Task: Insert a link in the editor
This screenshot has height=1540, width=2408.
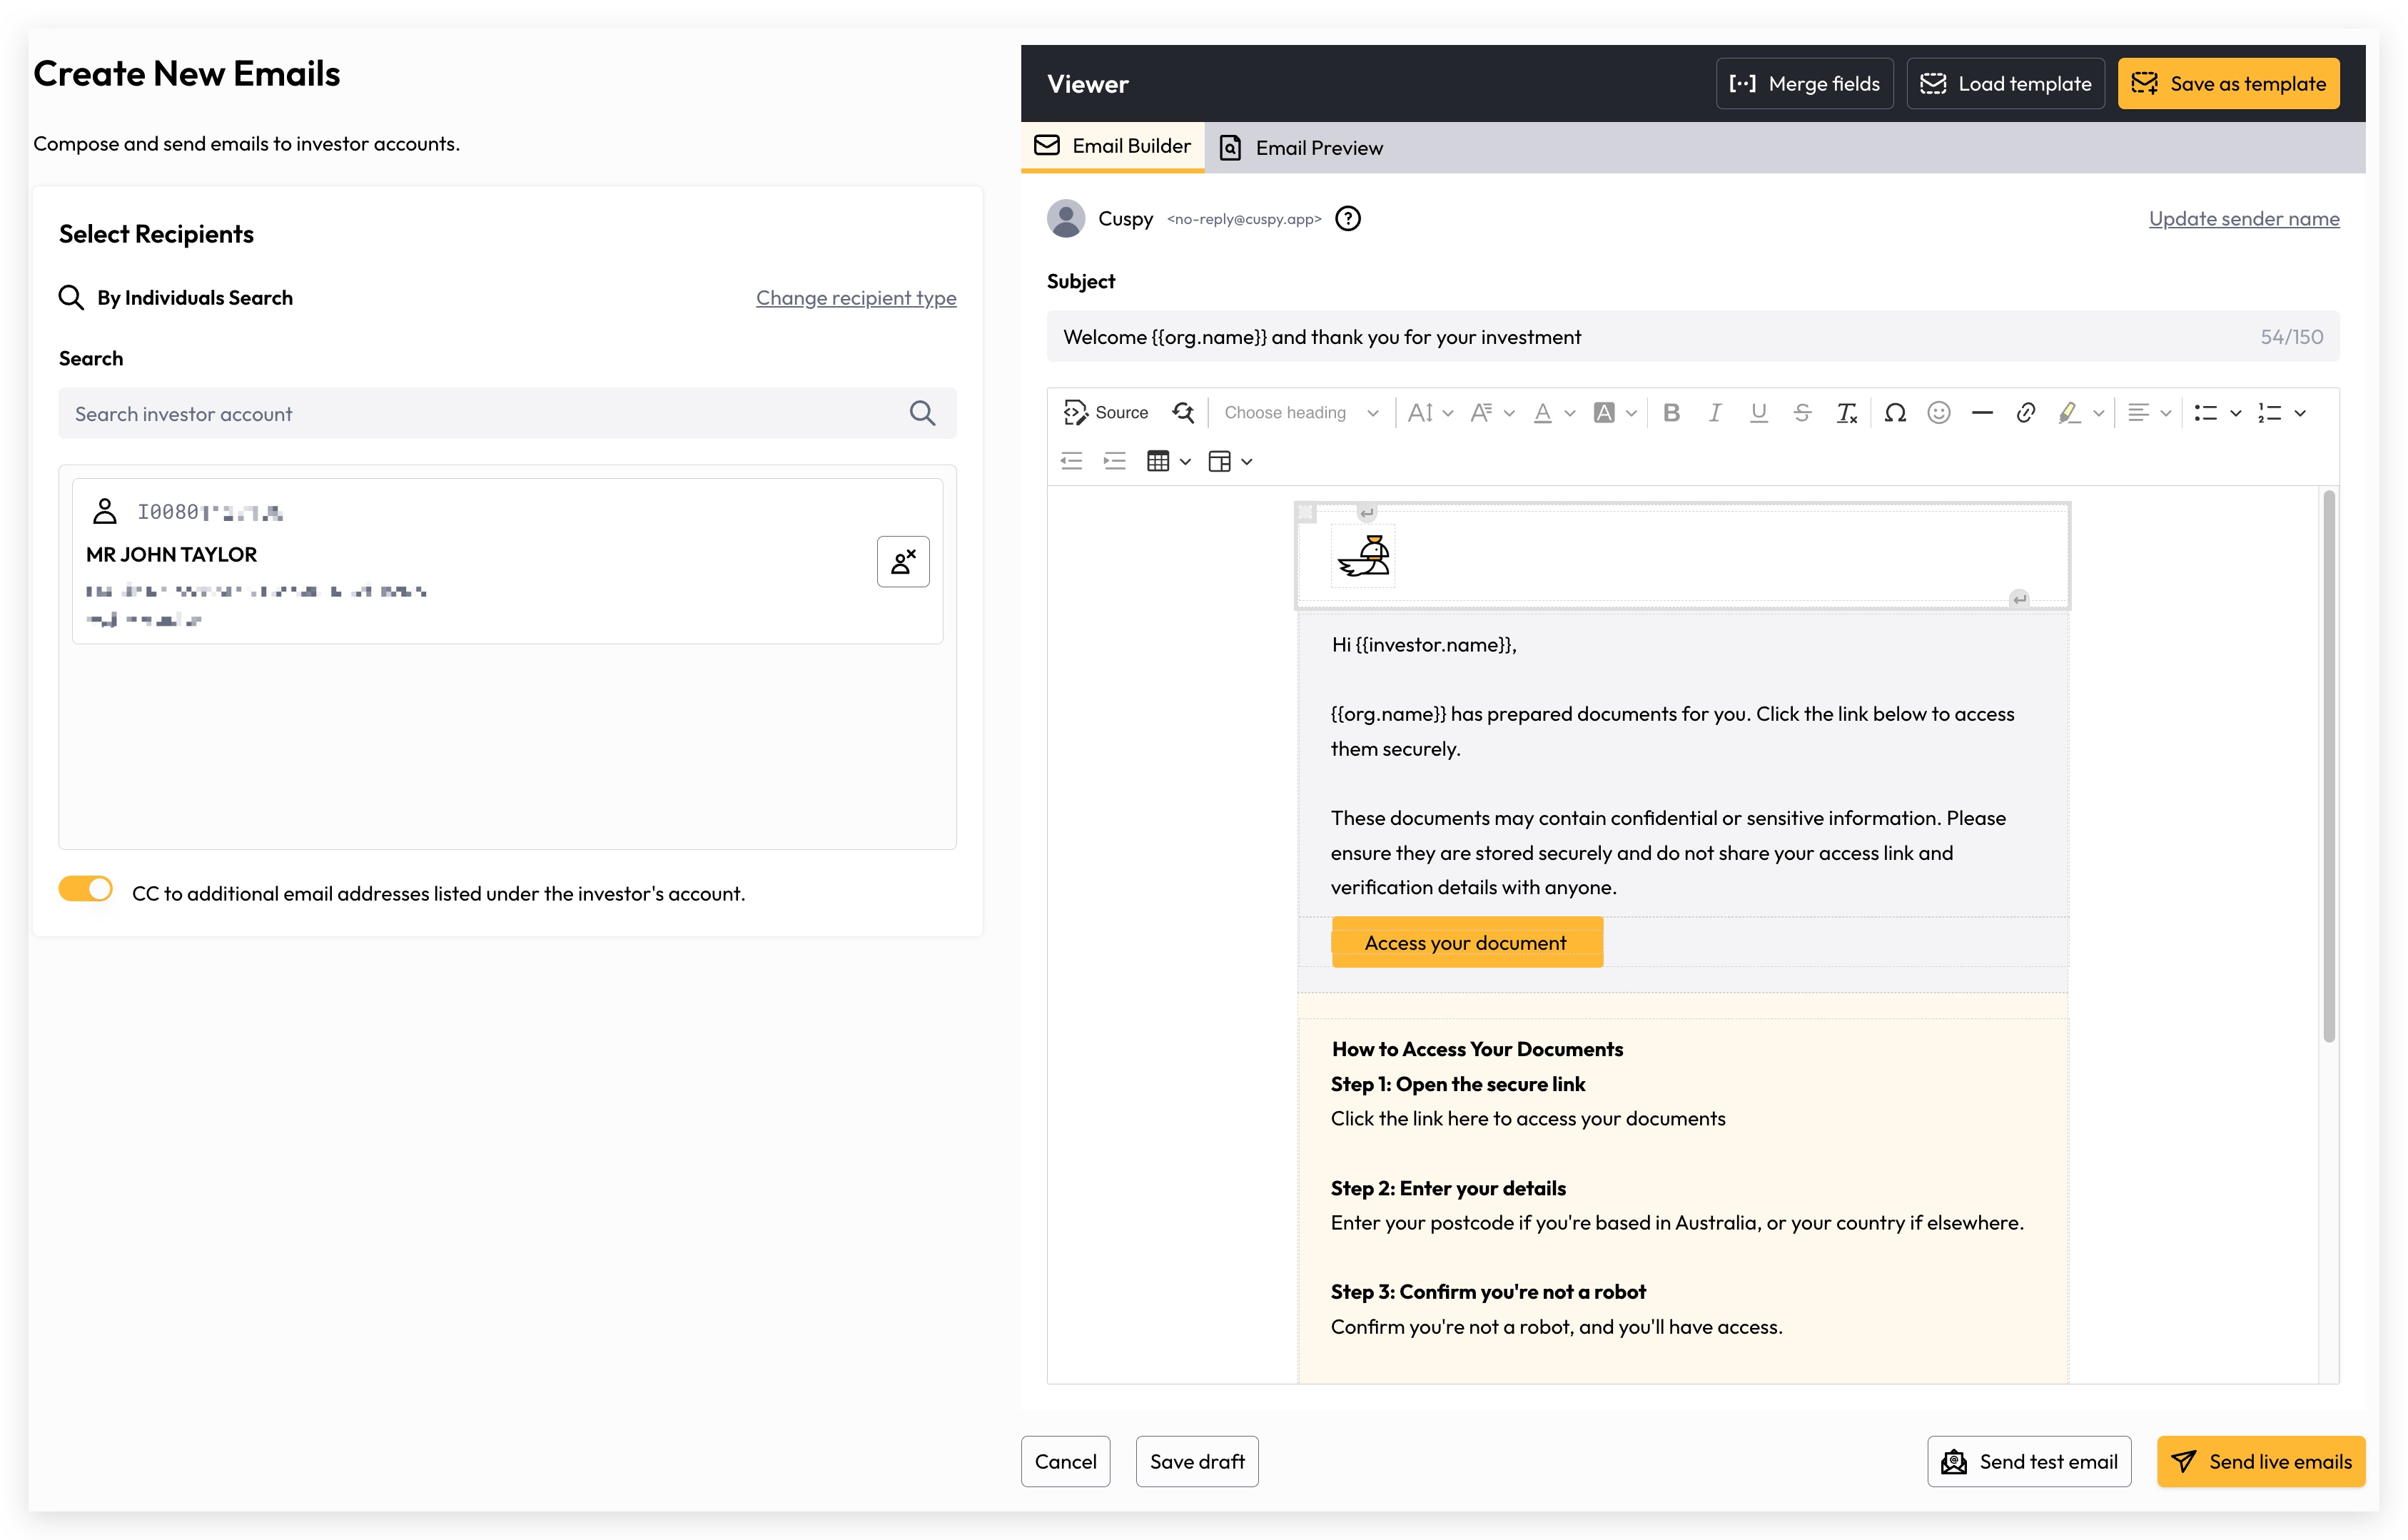Action: pyautogui.click(x=2026, y=412)
